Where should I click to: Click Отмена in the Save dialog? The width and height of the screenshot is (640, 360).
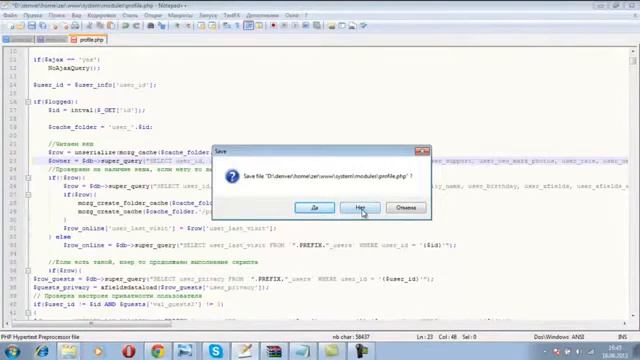coord(406,208)
